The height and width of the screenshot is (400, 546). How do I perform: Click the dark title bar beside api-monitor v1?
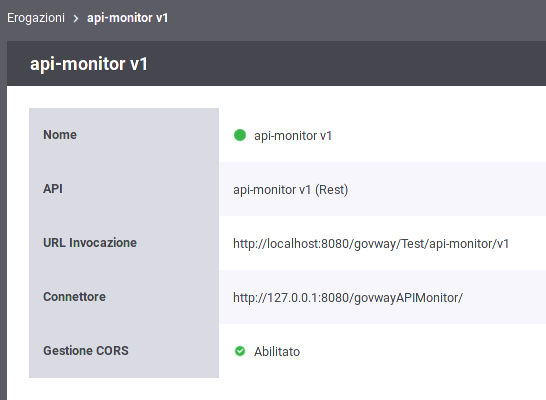coord(348,63)
